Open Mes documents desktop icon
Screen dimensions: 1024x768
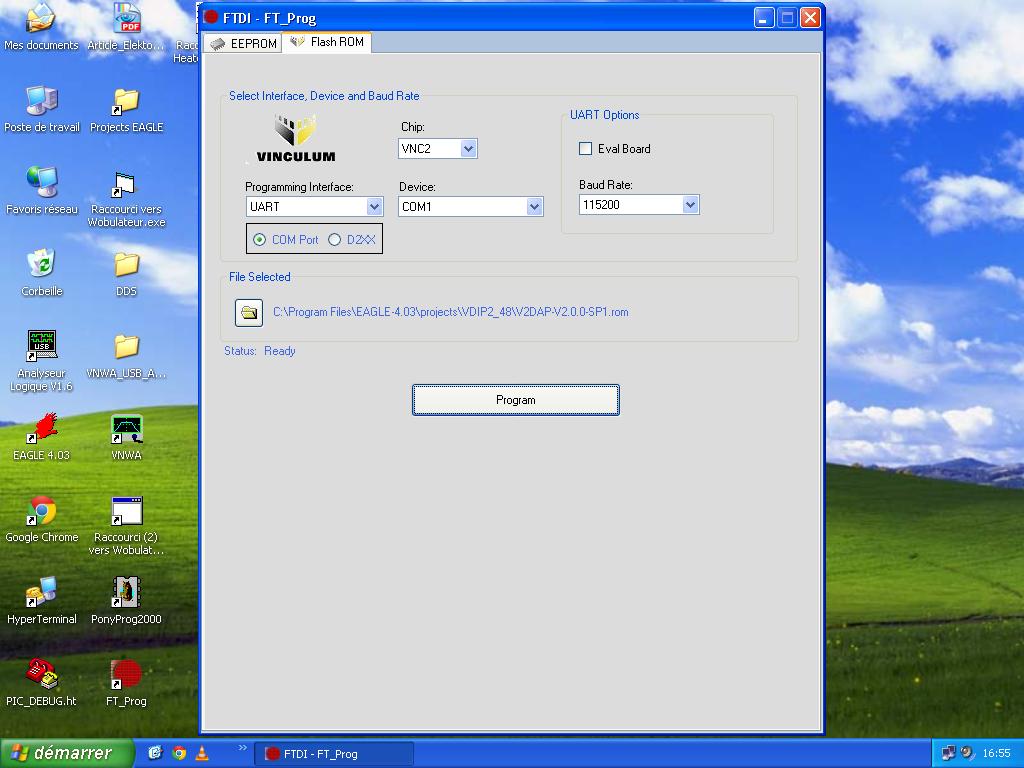click(41, 27)
